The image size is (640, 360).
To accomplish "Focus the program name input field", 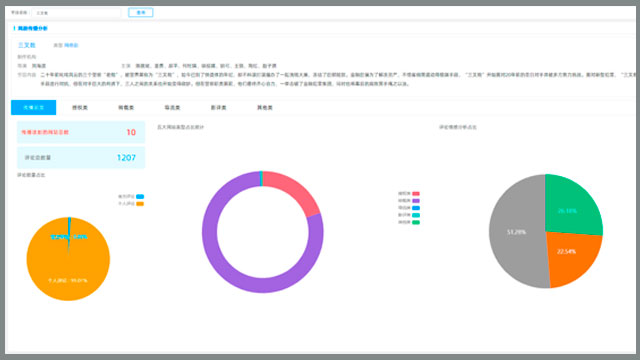I will (76, 13).
